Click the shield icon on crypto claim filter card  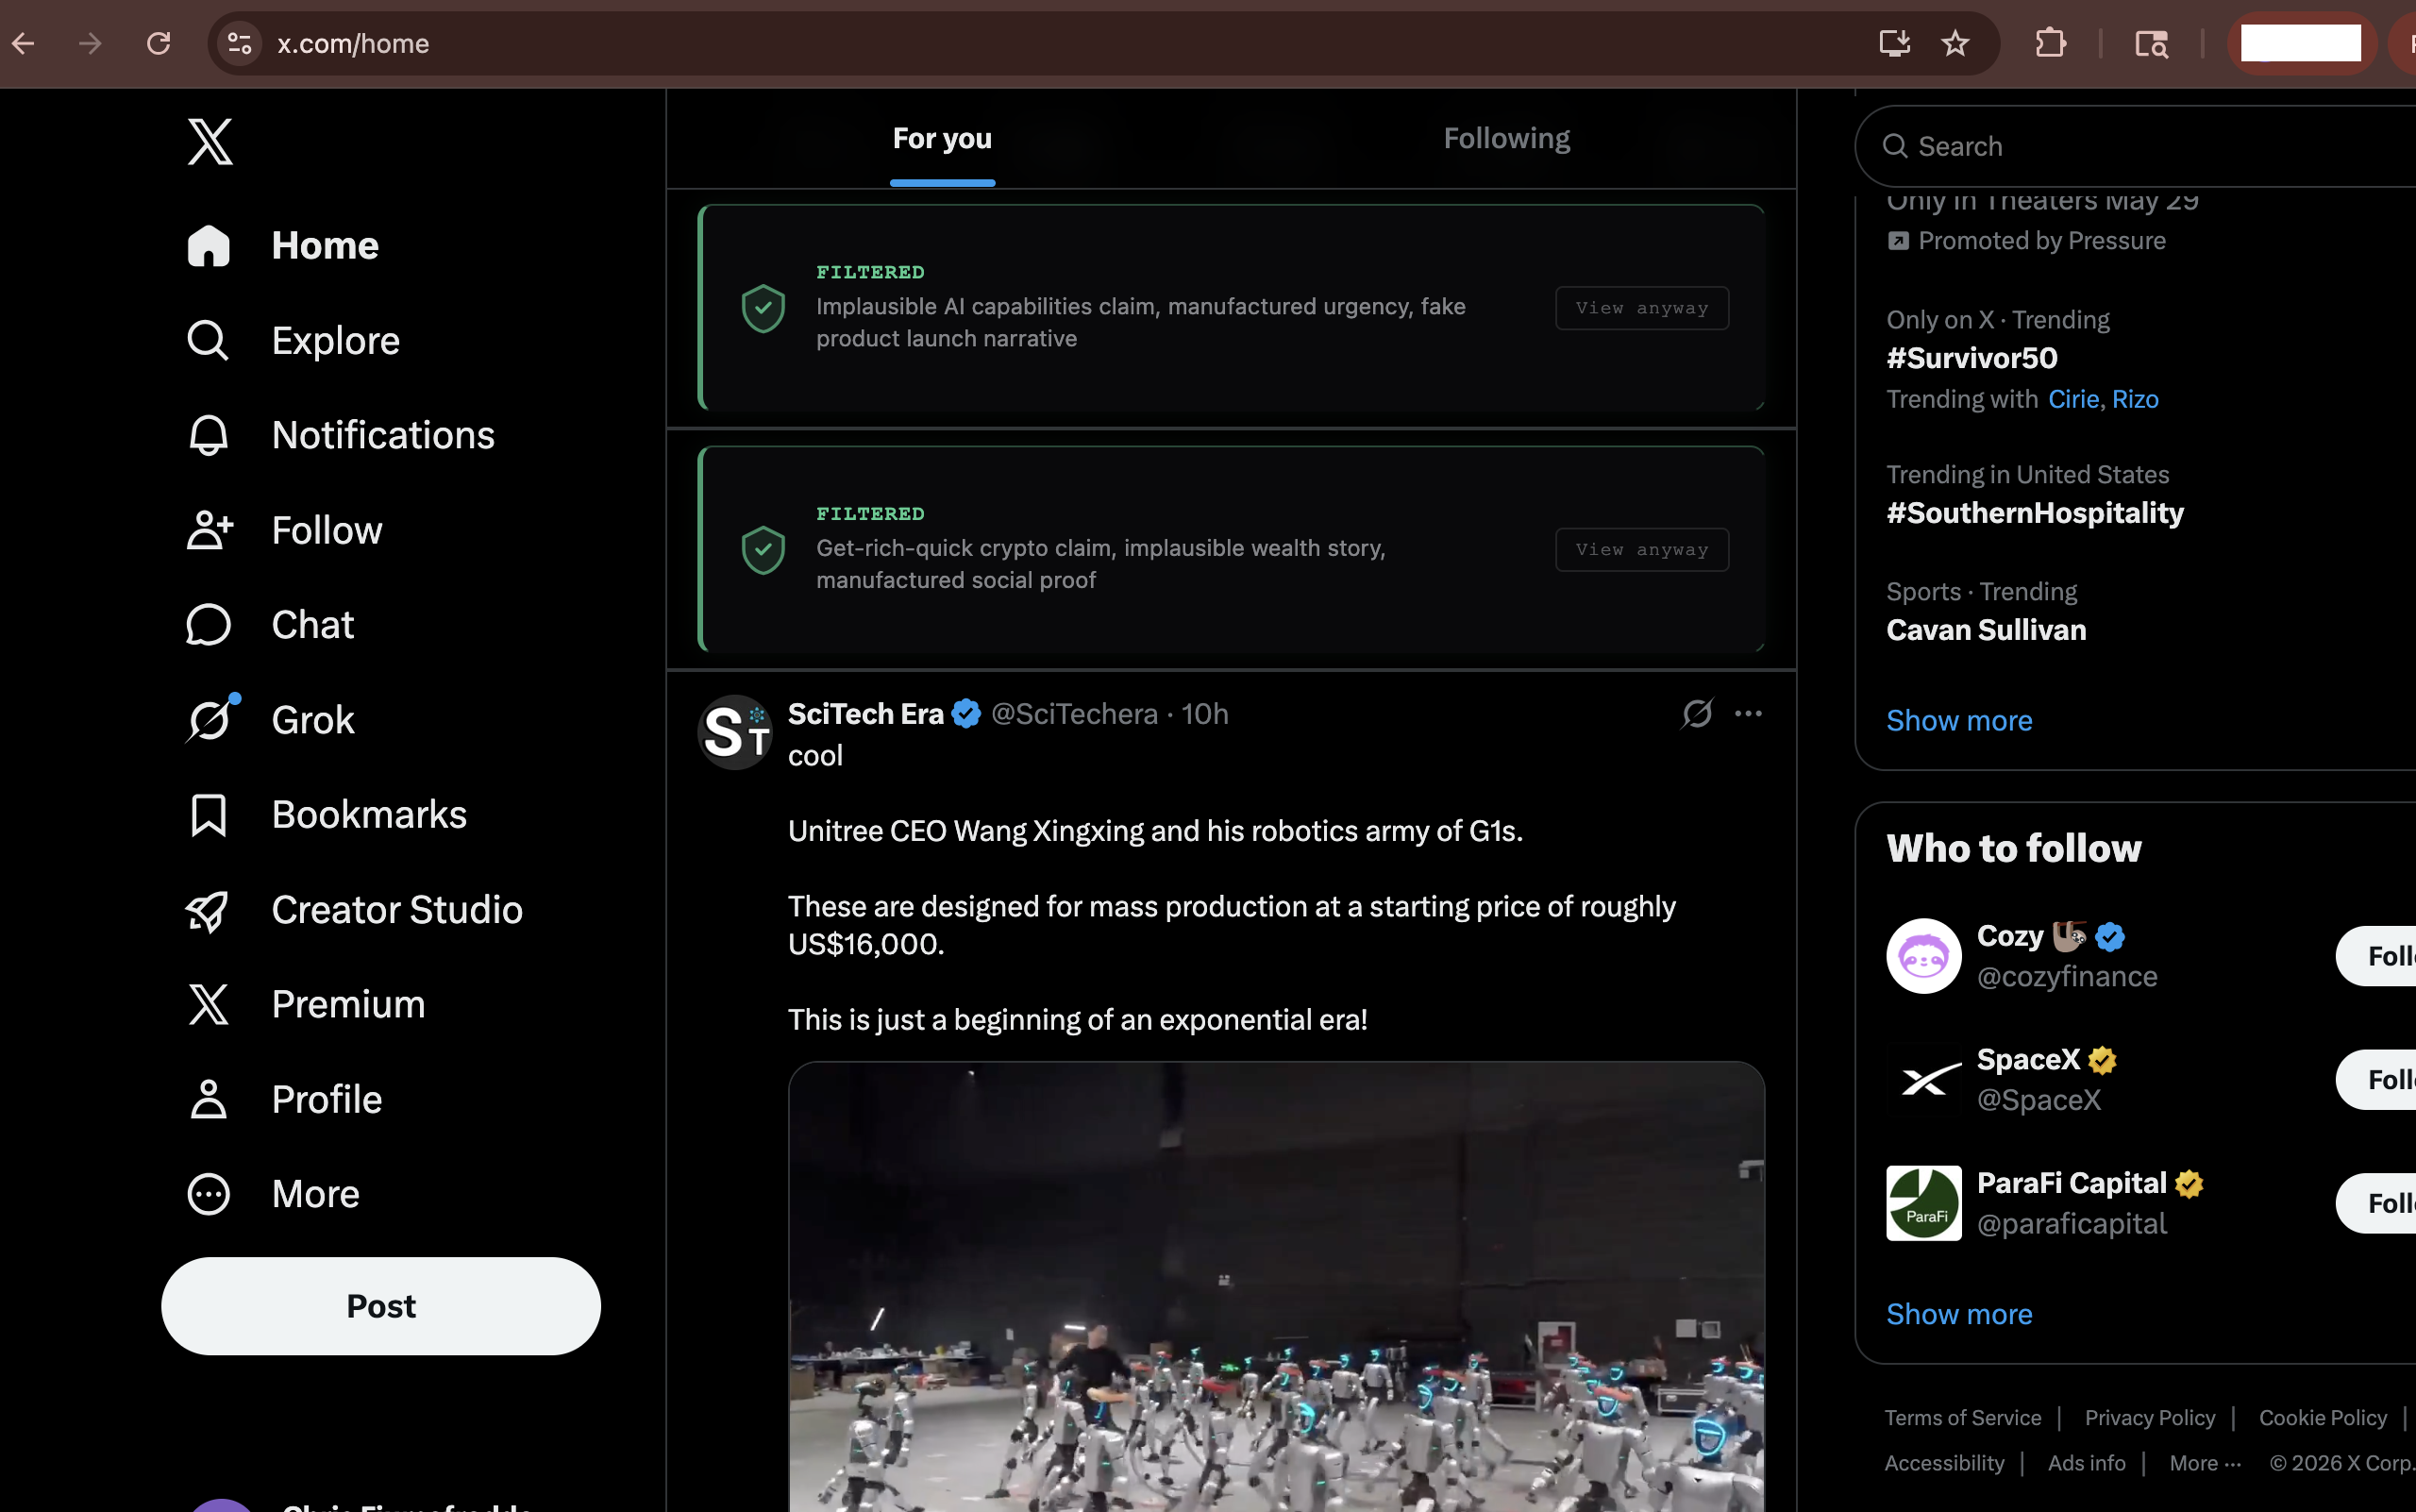(763, 550)
